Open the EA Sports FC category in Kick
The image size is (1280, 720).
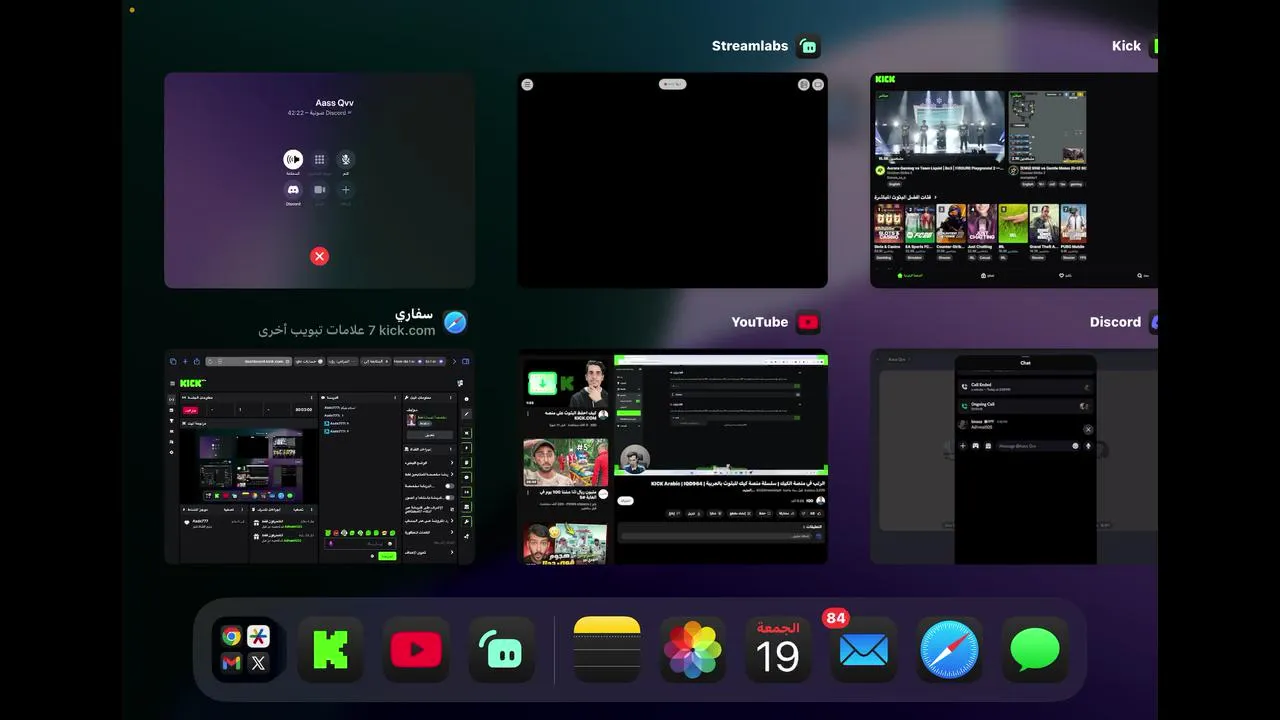pyautogui.click(x=920, y=223)
